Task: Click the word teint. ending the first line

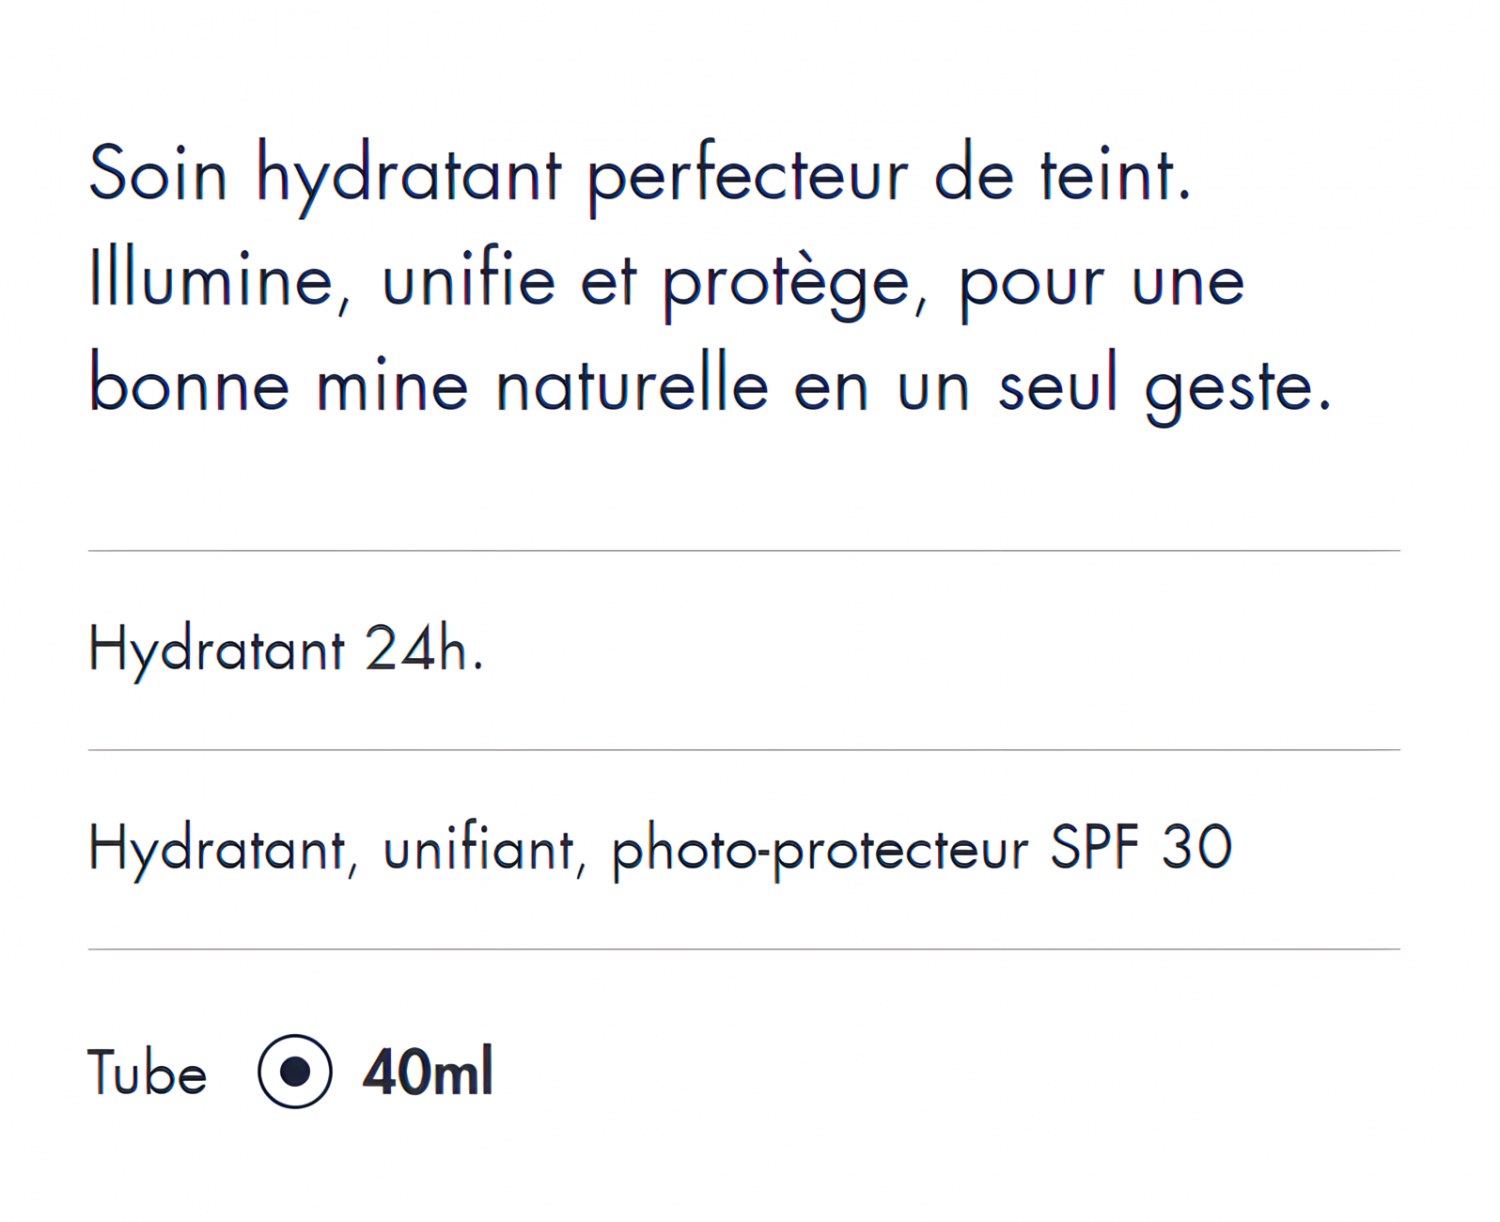Action: click(1115, 174)
